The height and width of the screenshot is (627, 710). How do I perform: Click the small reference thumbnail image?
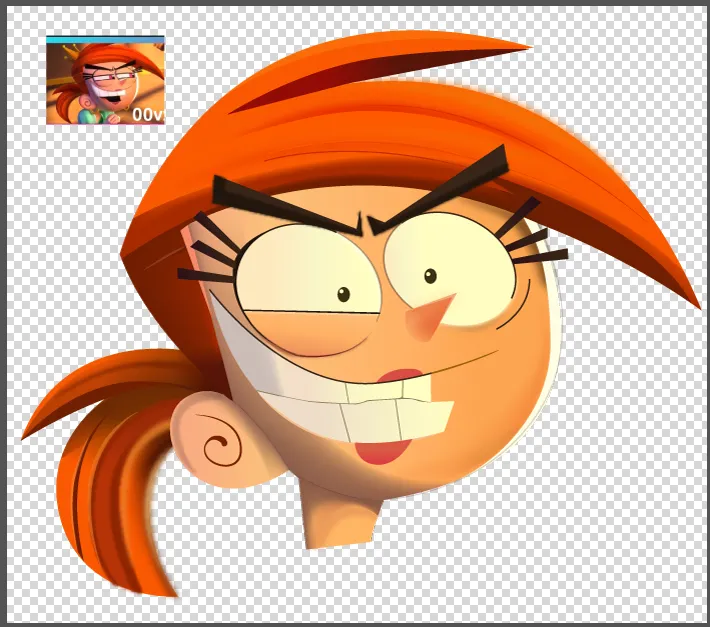pos(104,80)
